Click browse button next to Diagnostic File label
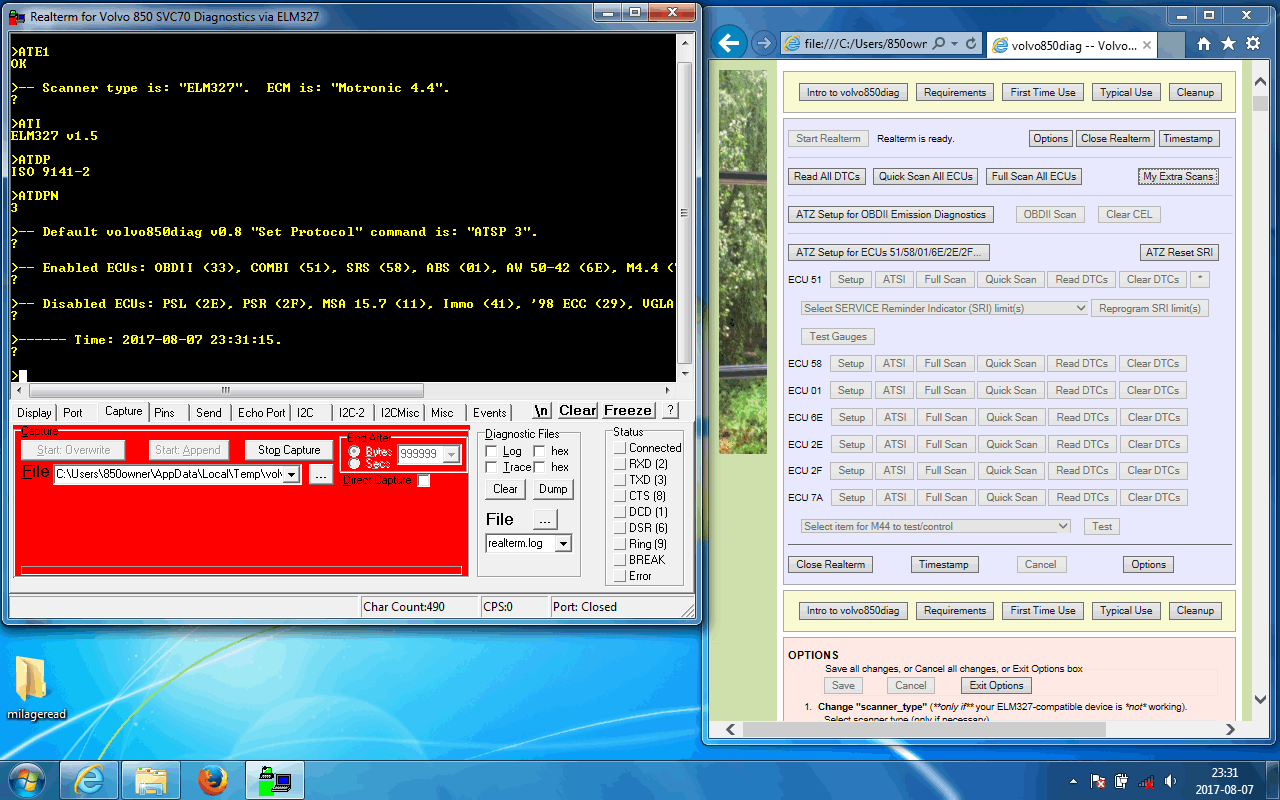The image size is (1280, 800). (544, 519)
